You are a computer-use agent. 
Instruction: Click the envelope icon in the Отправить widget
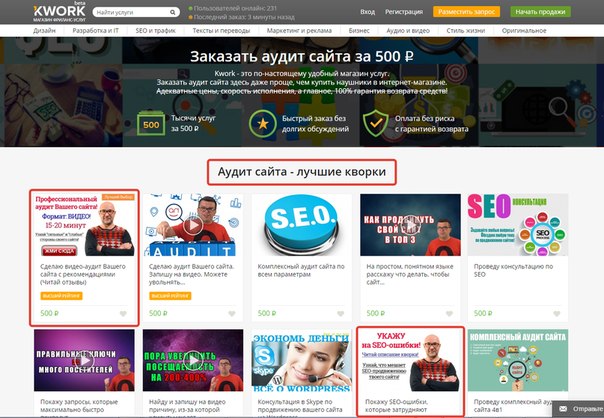point(563,409)
